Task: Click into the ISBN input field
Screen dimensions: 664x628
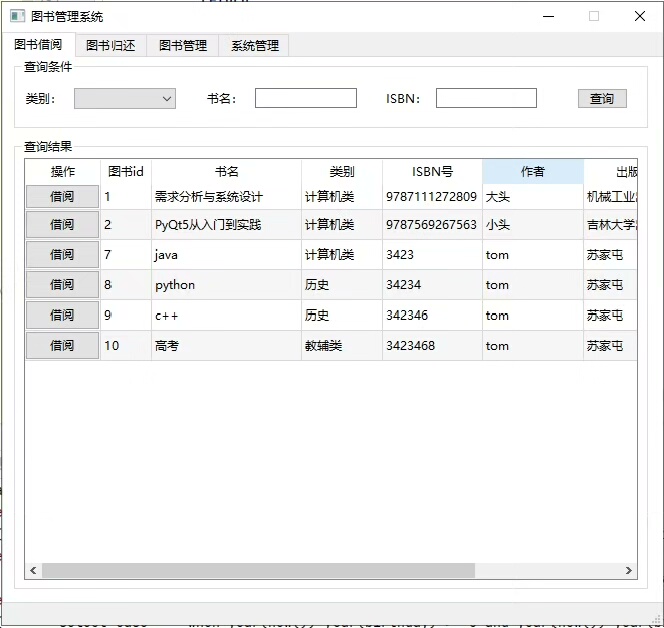Action: 486,98
